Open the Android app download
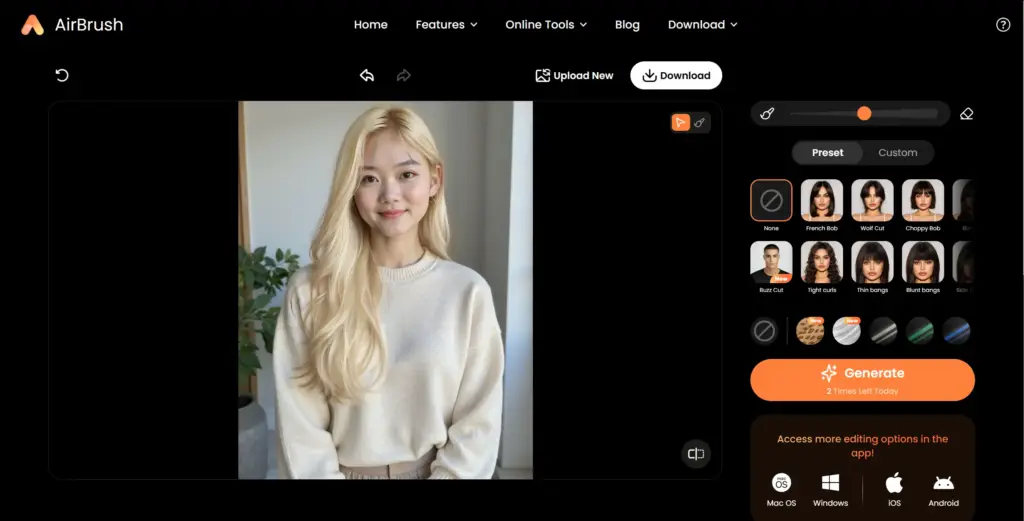The height and width of the screenshot is (521, 1024). (944, 490)
